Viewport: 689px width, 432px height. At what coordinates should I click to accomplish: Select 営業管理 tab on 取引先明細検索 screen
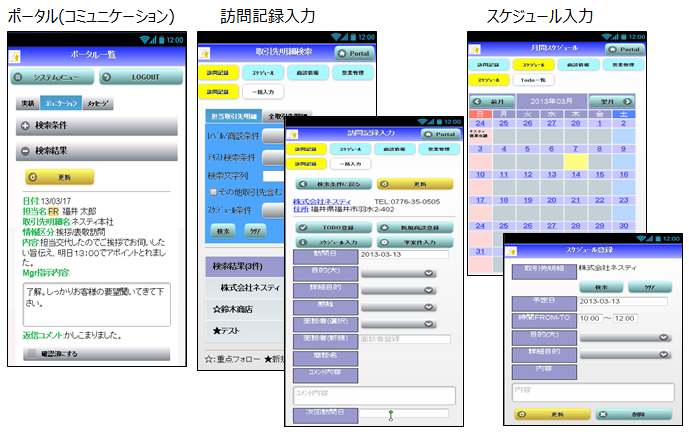(353, 73)
